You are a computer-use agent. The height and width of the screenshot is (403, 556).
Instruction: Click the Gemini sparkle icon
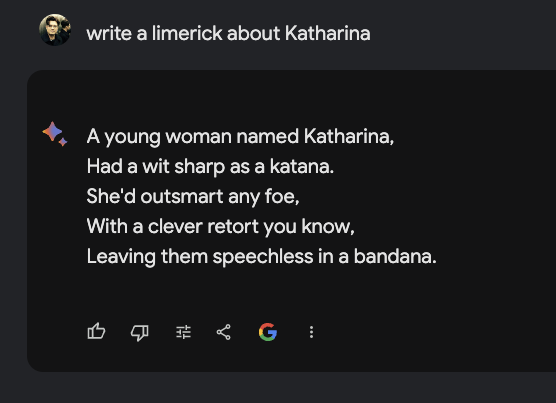tap(55, 134)
